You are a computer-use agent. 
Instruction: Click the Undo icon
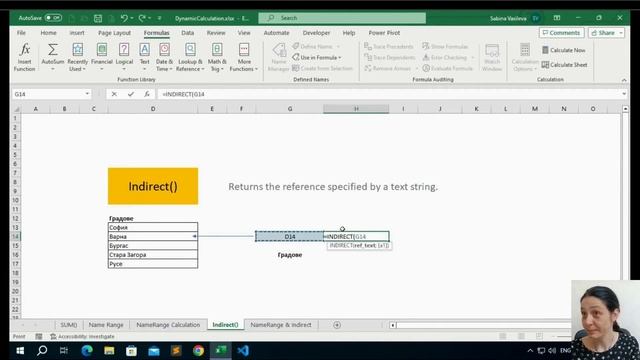tap(124, 18)
